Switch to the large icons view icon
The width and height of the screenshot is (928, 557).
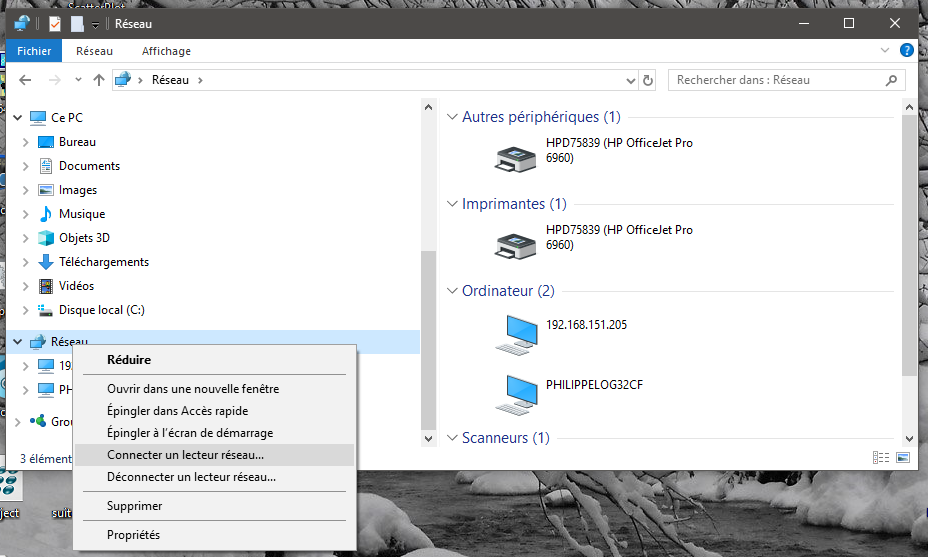point(903,458)
